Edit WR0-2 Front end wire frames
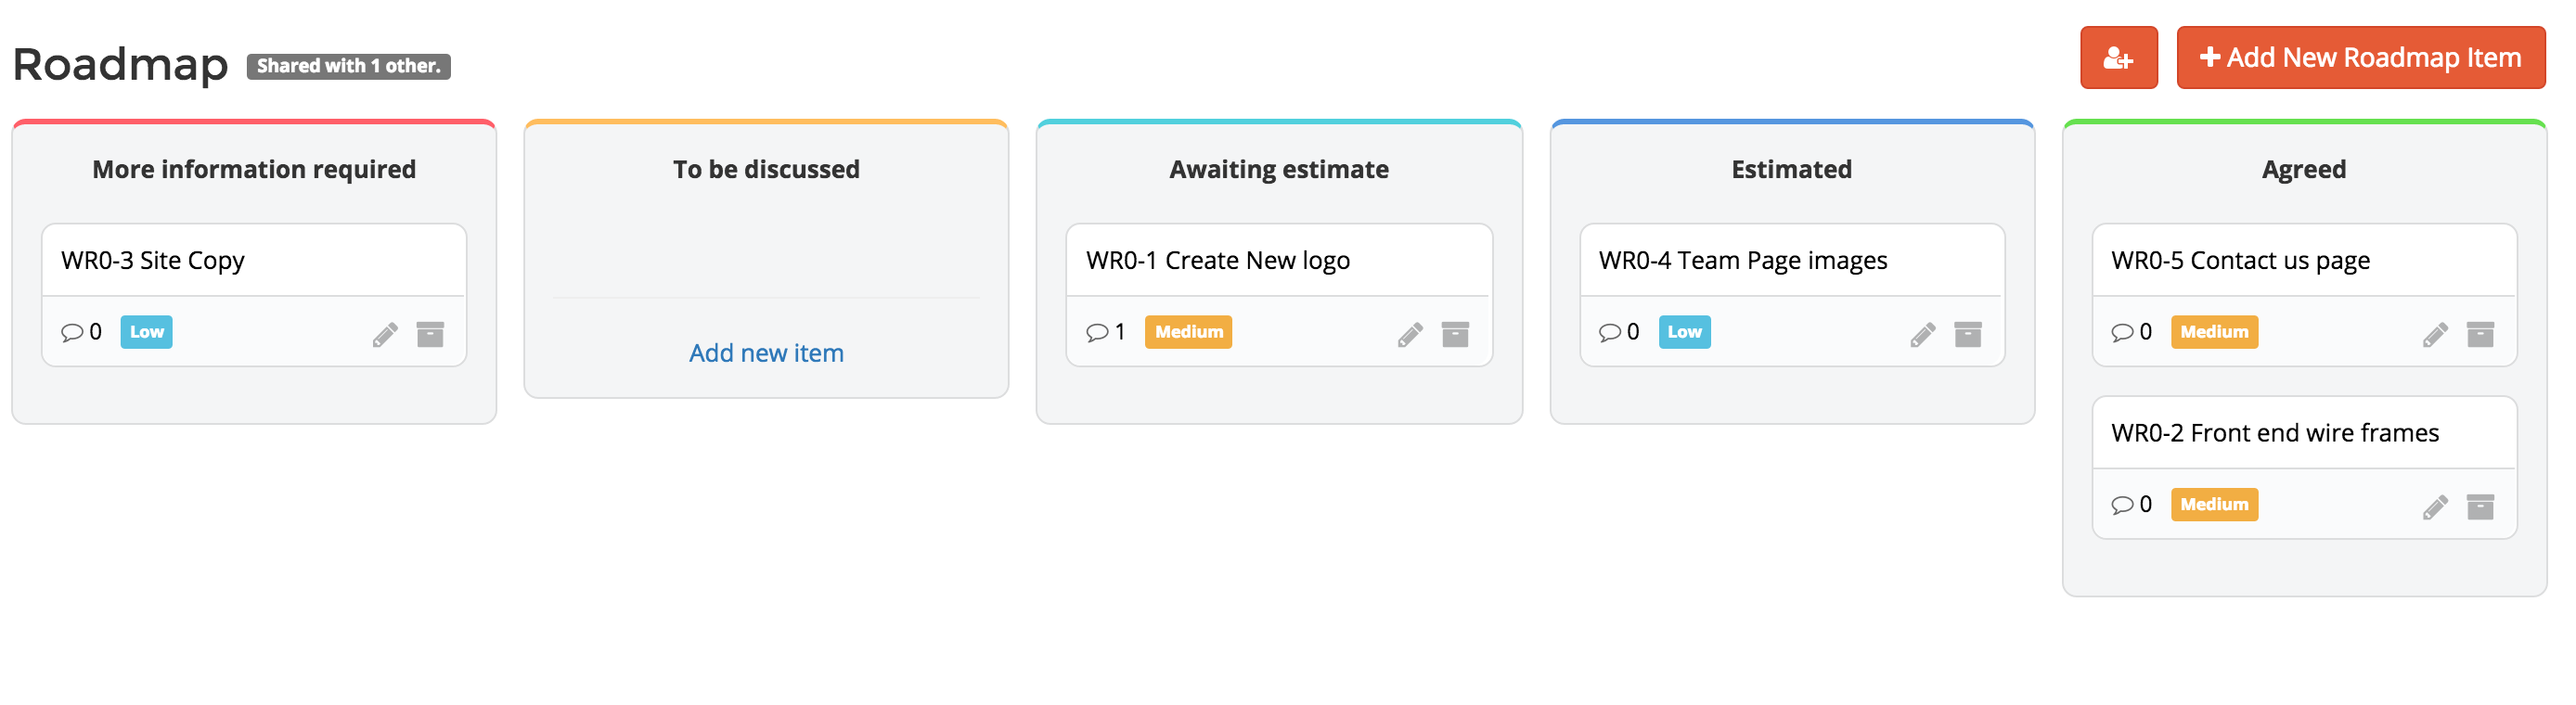 (2435, 507)
